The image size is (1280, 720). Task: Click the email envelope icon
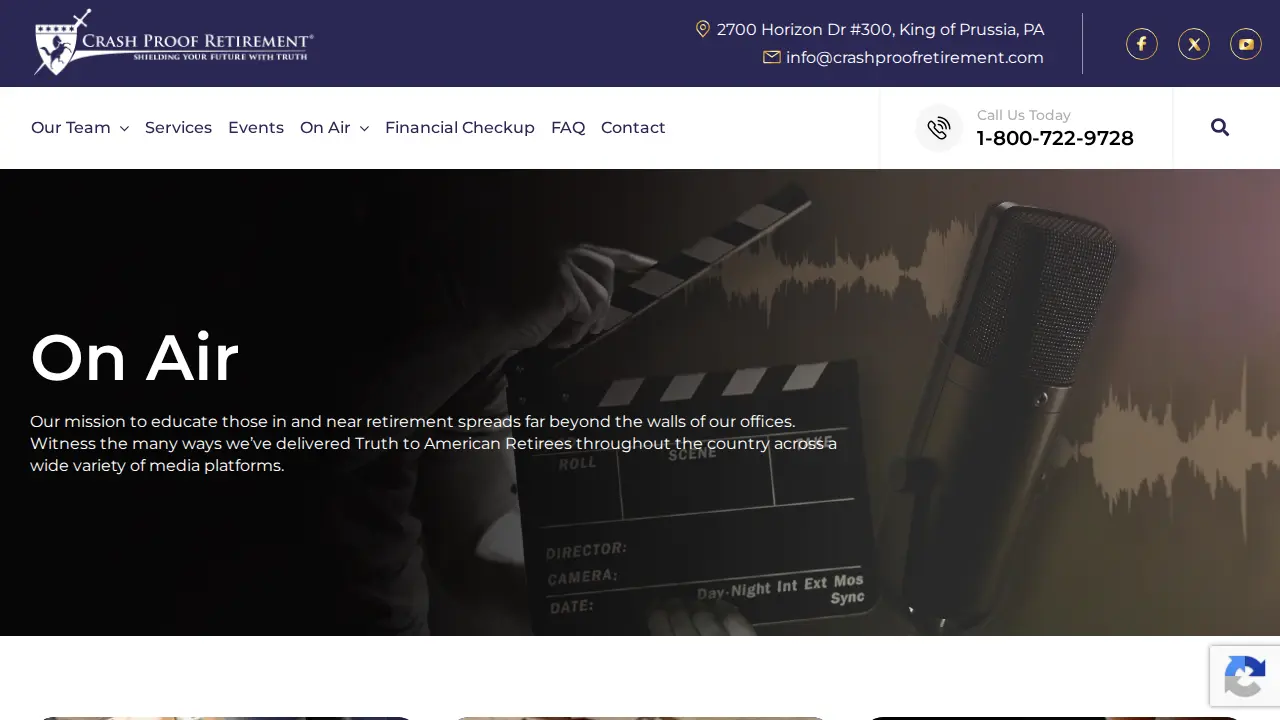click(772, 57)
